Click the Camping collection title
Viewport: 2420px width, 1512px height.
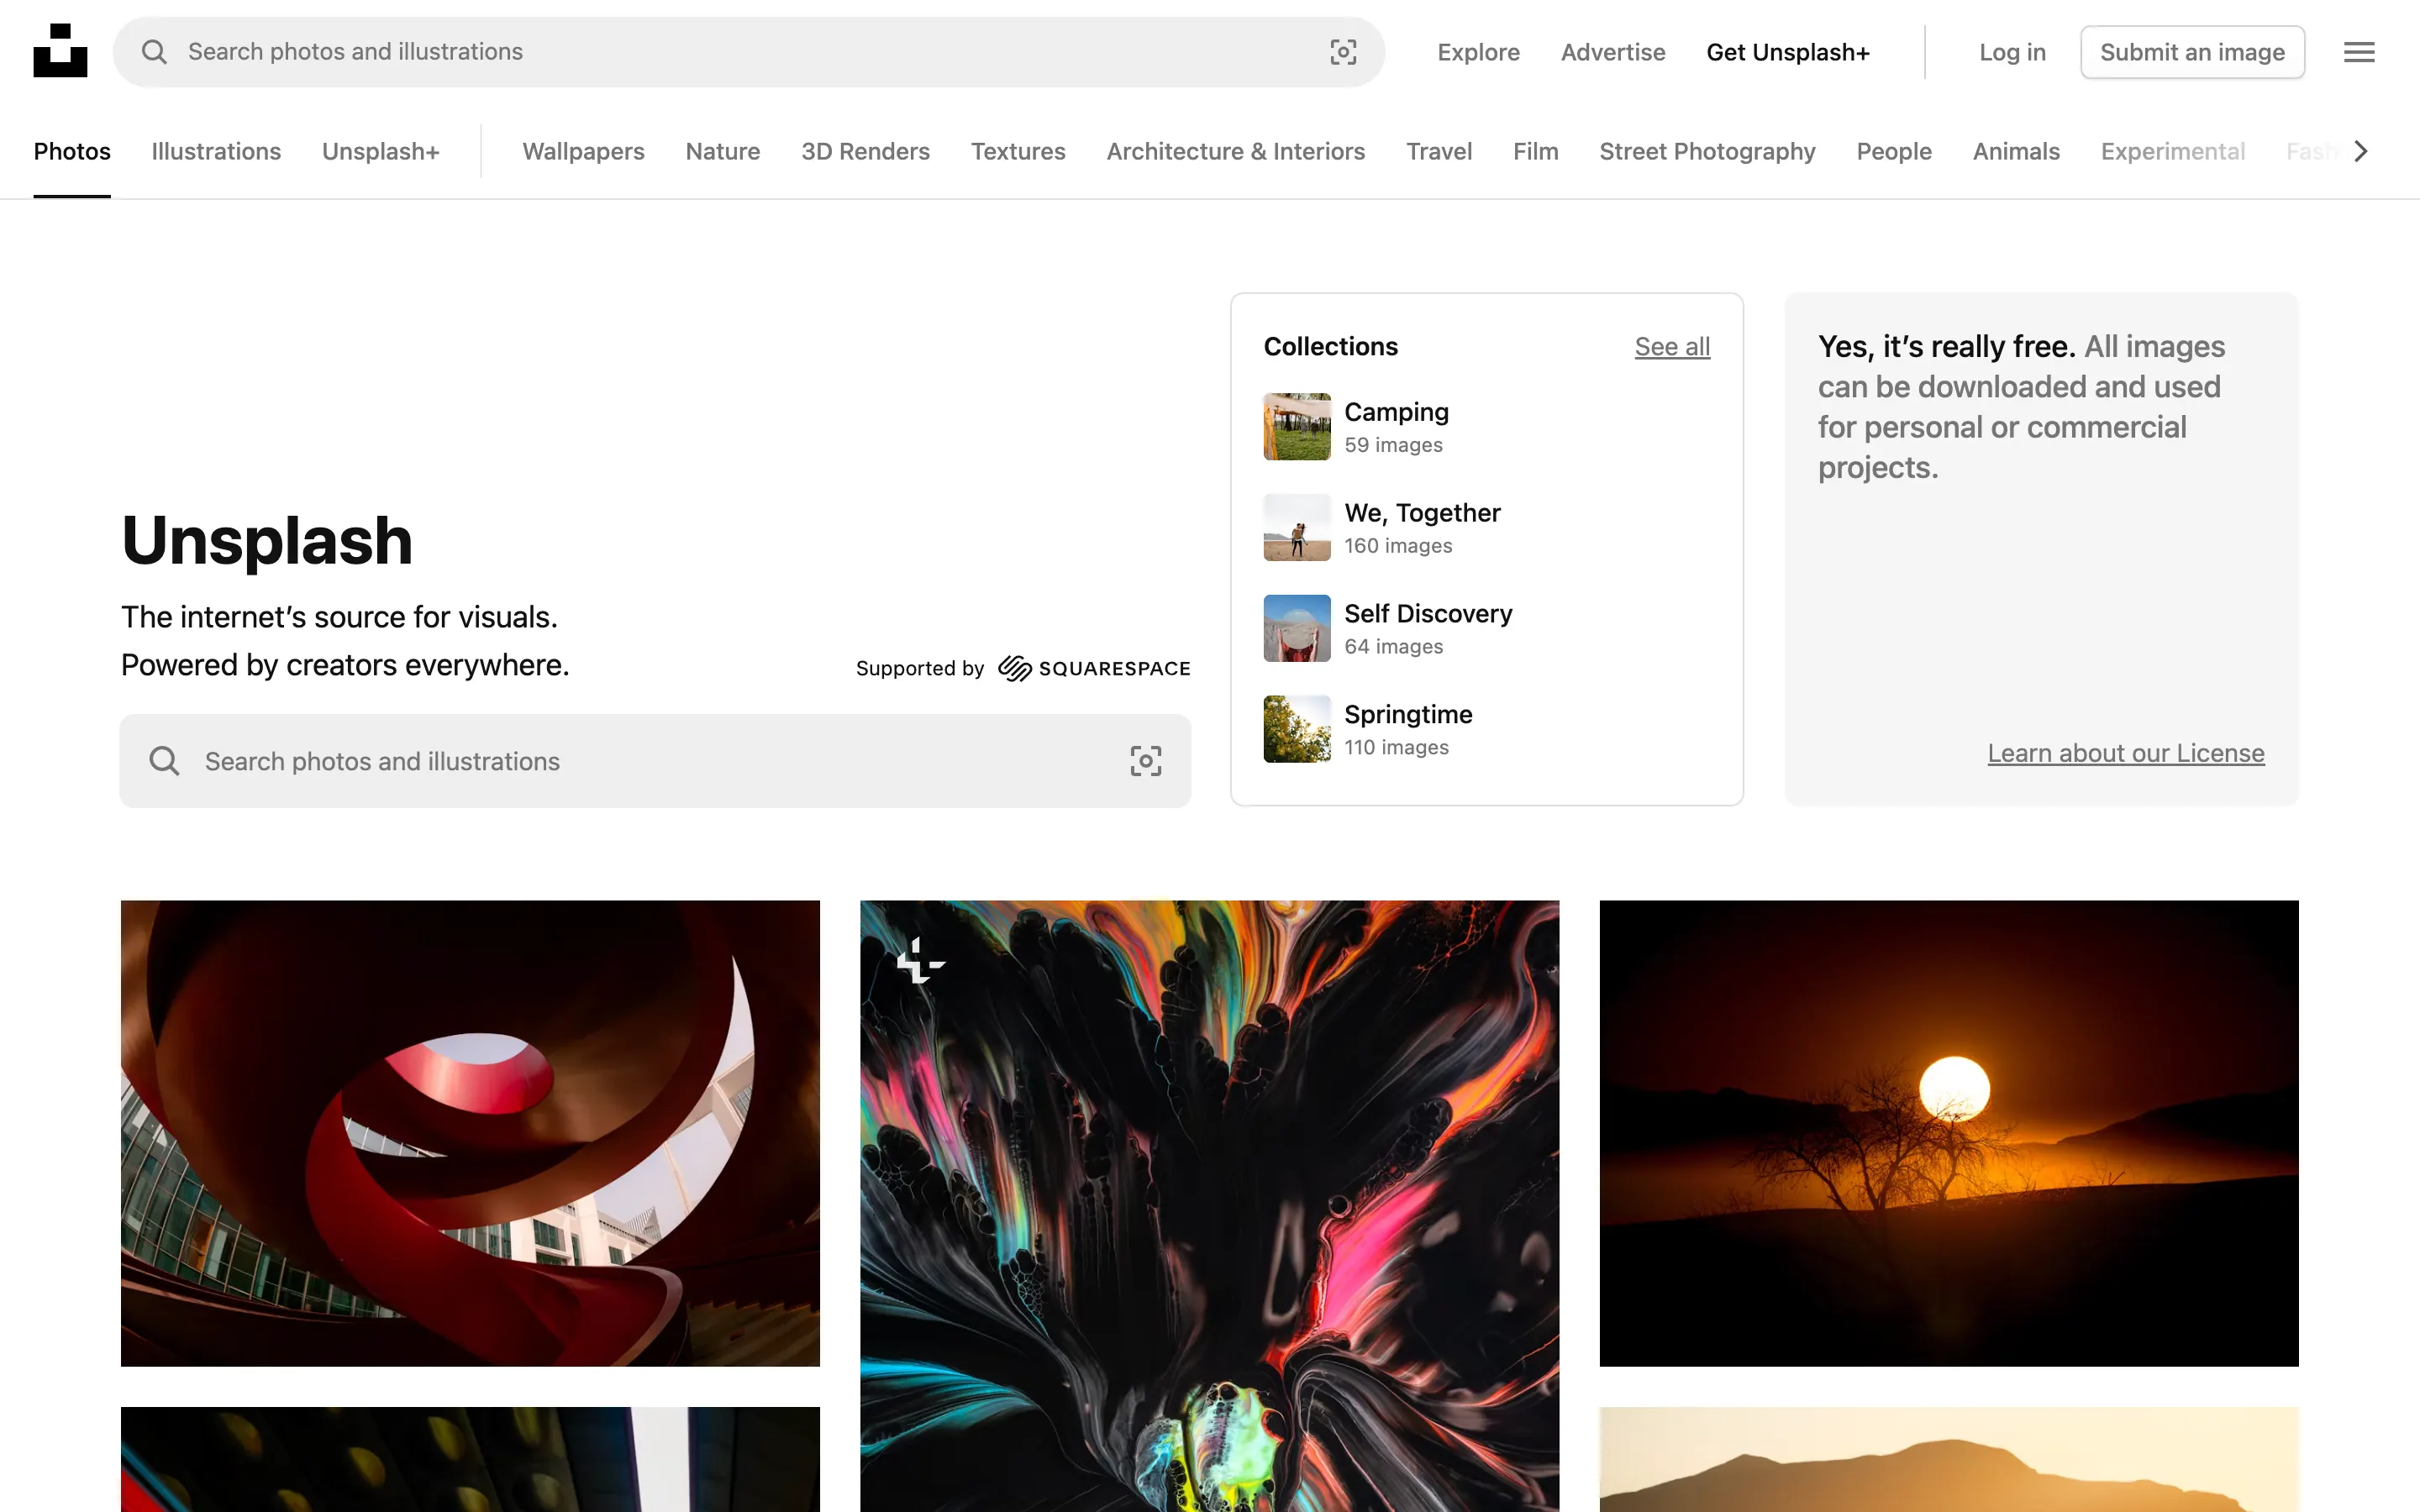[x=1396, y=412]
